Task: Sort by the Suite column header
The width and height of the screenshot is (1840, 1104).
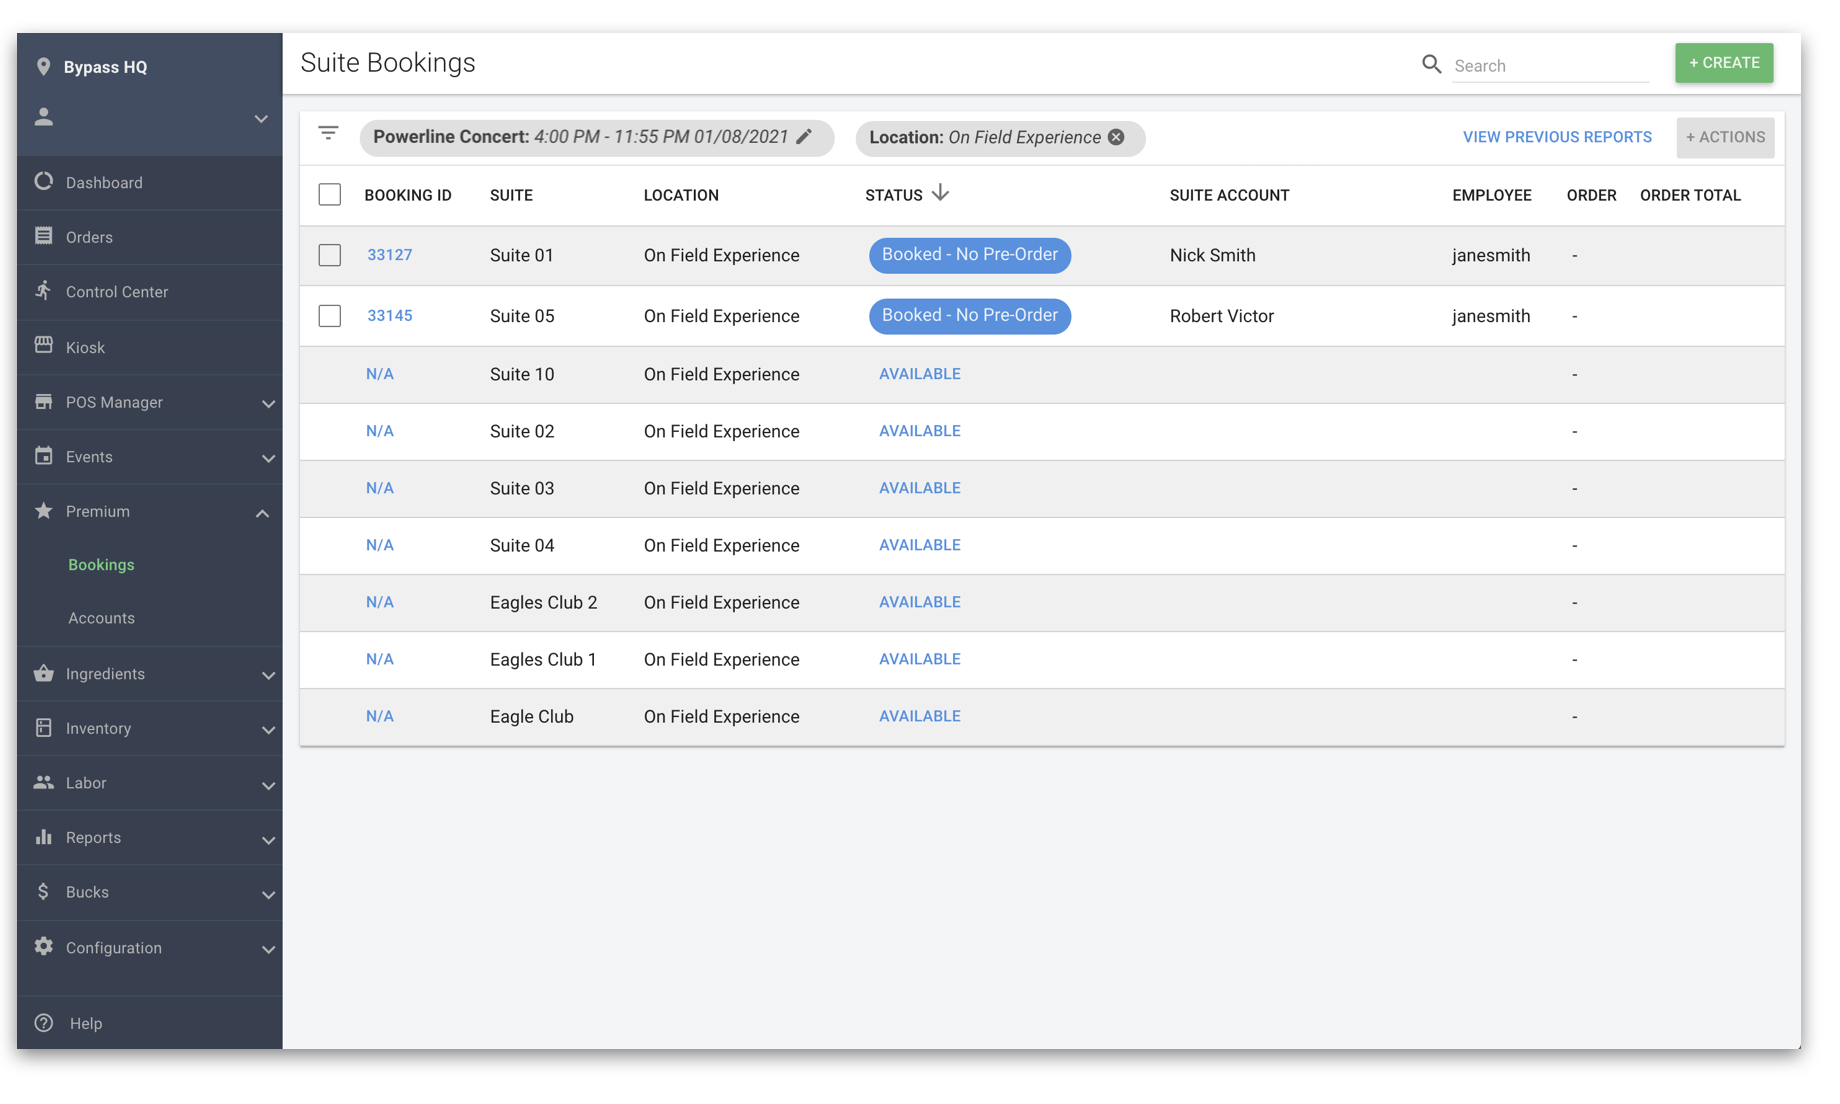Action: [x=511, y=195]
